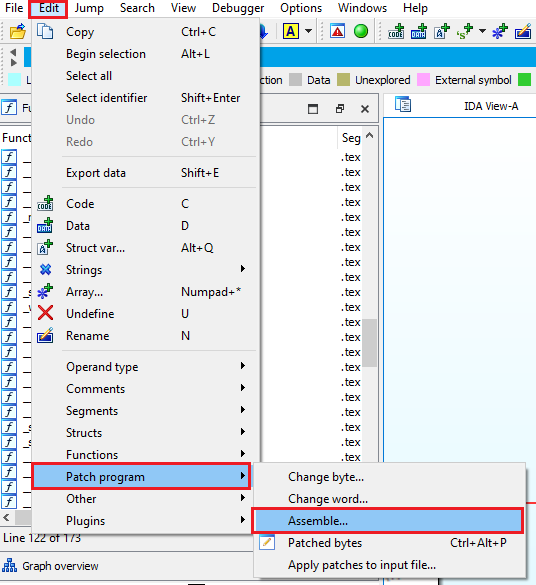
Task: Click the Functions window vertical scrollbar thumb
Action: (369, 343)
